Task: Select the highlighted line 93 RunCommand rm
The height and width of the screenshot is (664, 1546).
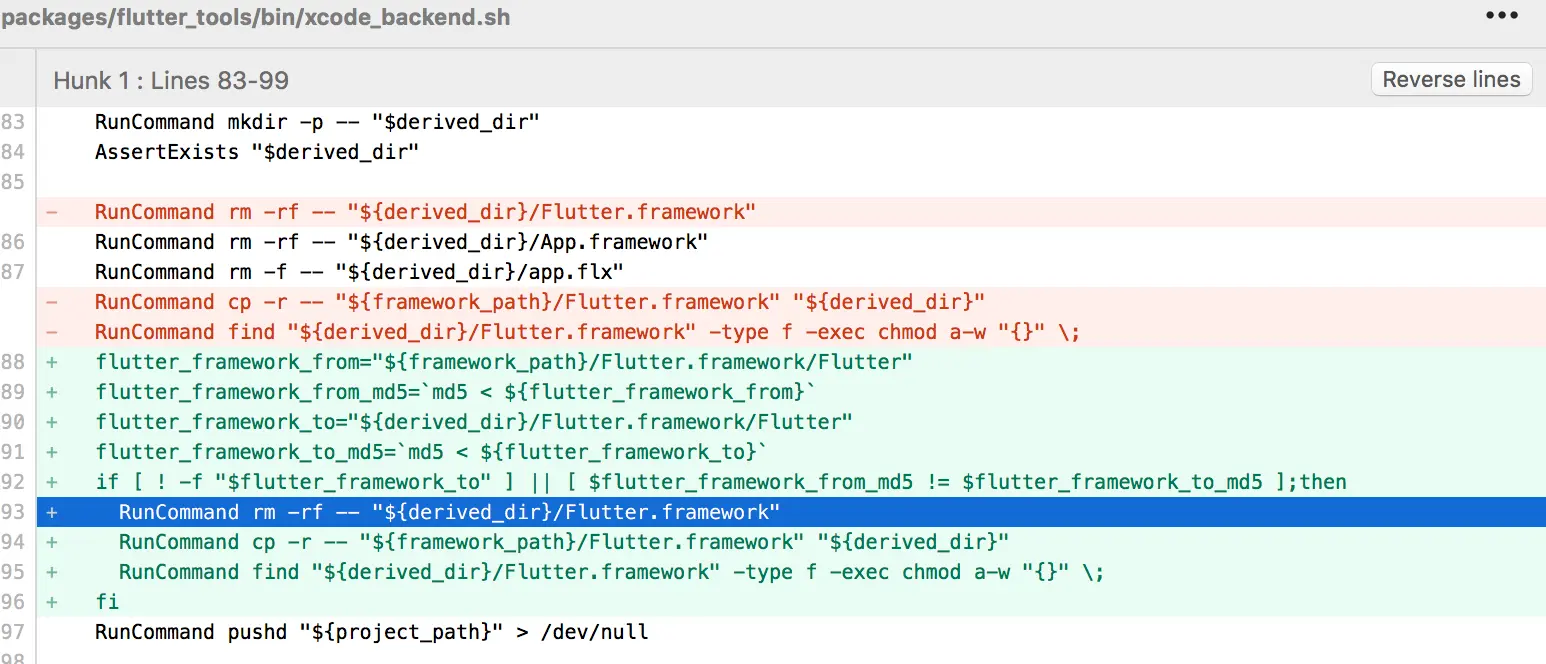Action: click(x=440, y=512)
